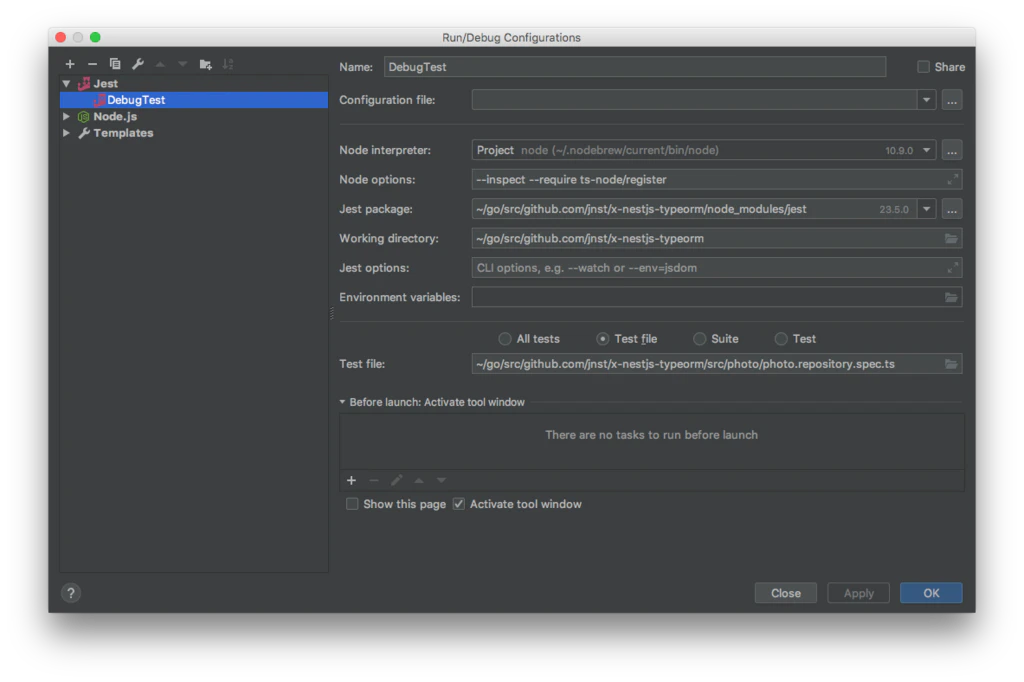Open edit templates wrench icon in toolbar
This screenshot has width=1024, height=682.
pyautogui.click(x=138, y=64)
